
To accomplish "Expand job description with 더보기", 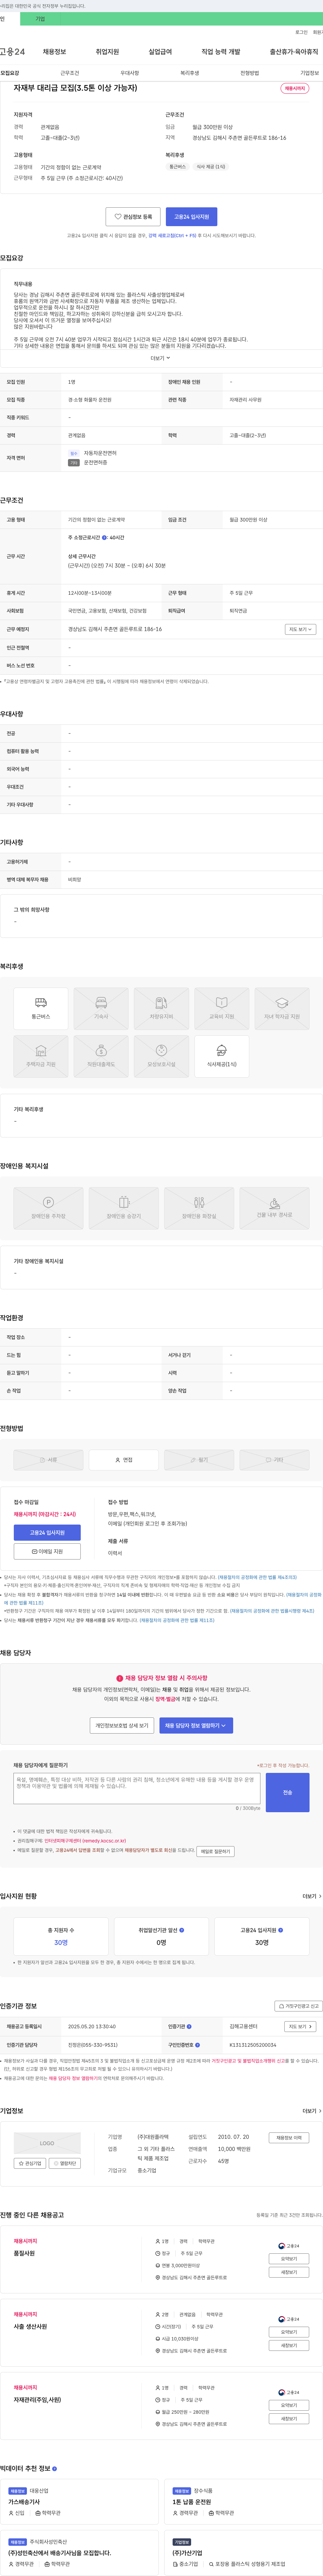I will pos(161,358).
